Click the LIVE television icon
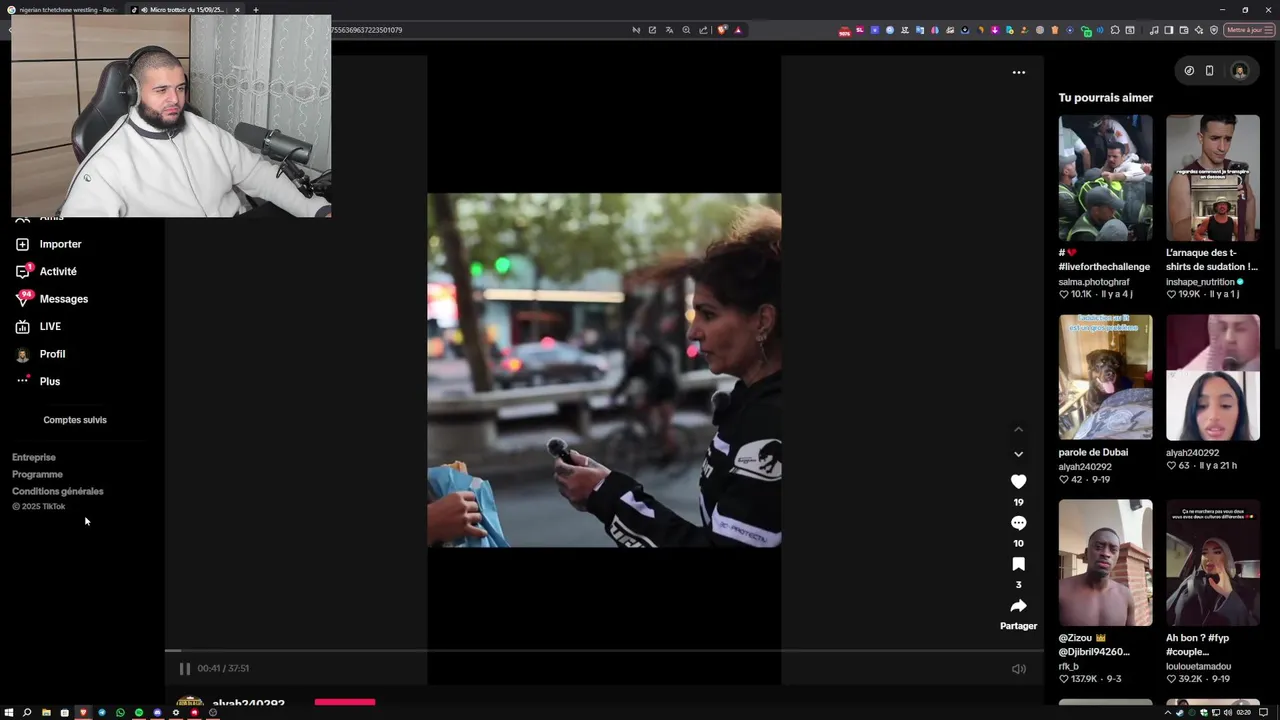 click(22, 327)
